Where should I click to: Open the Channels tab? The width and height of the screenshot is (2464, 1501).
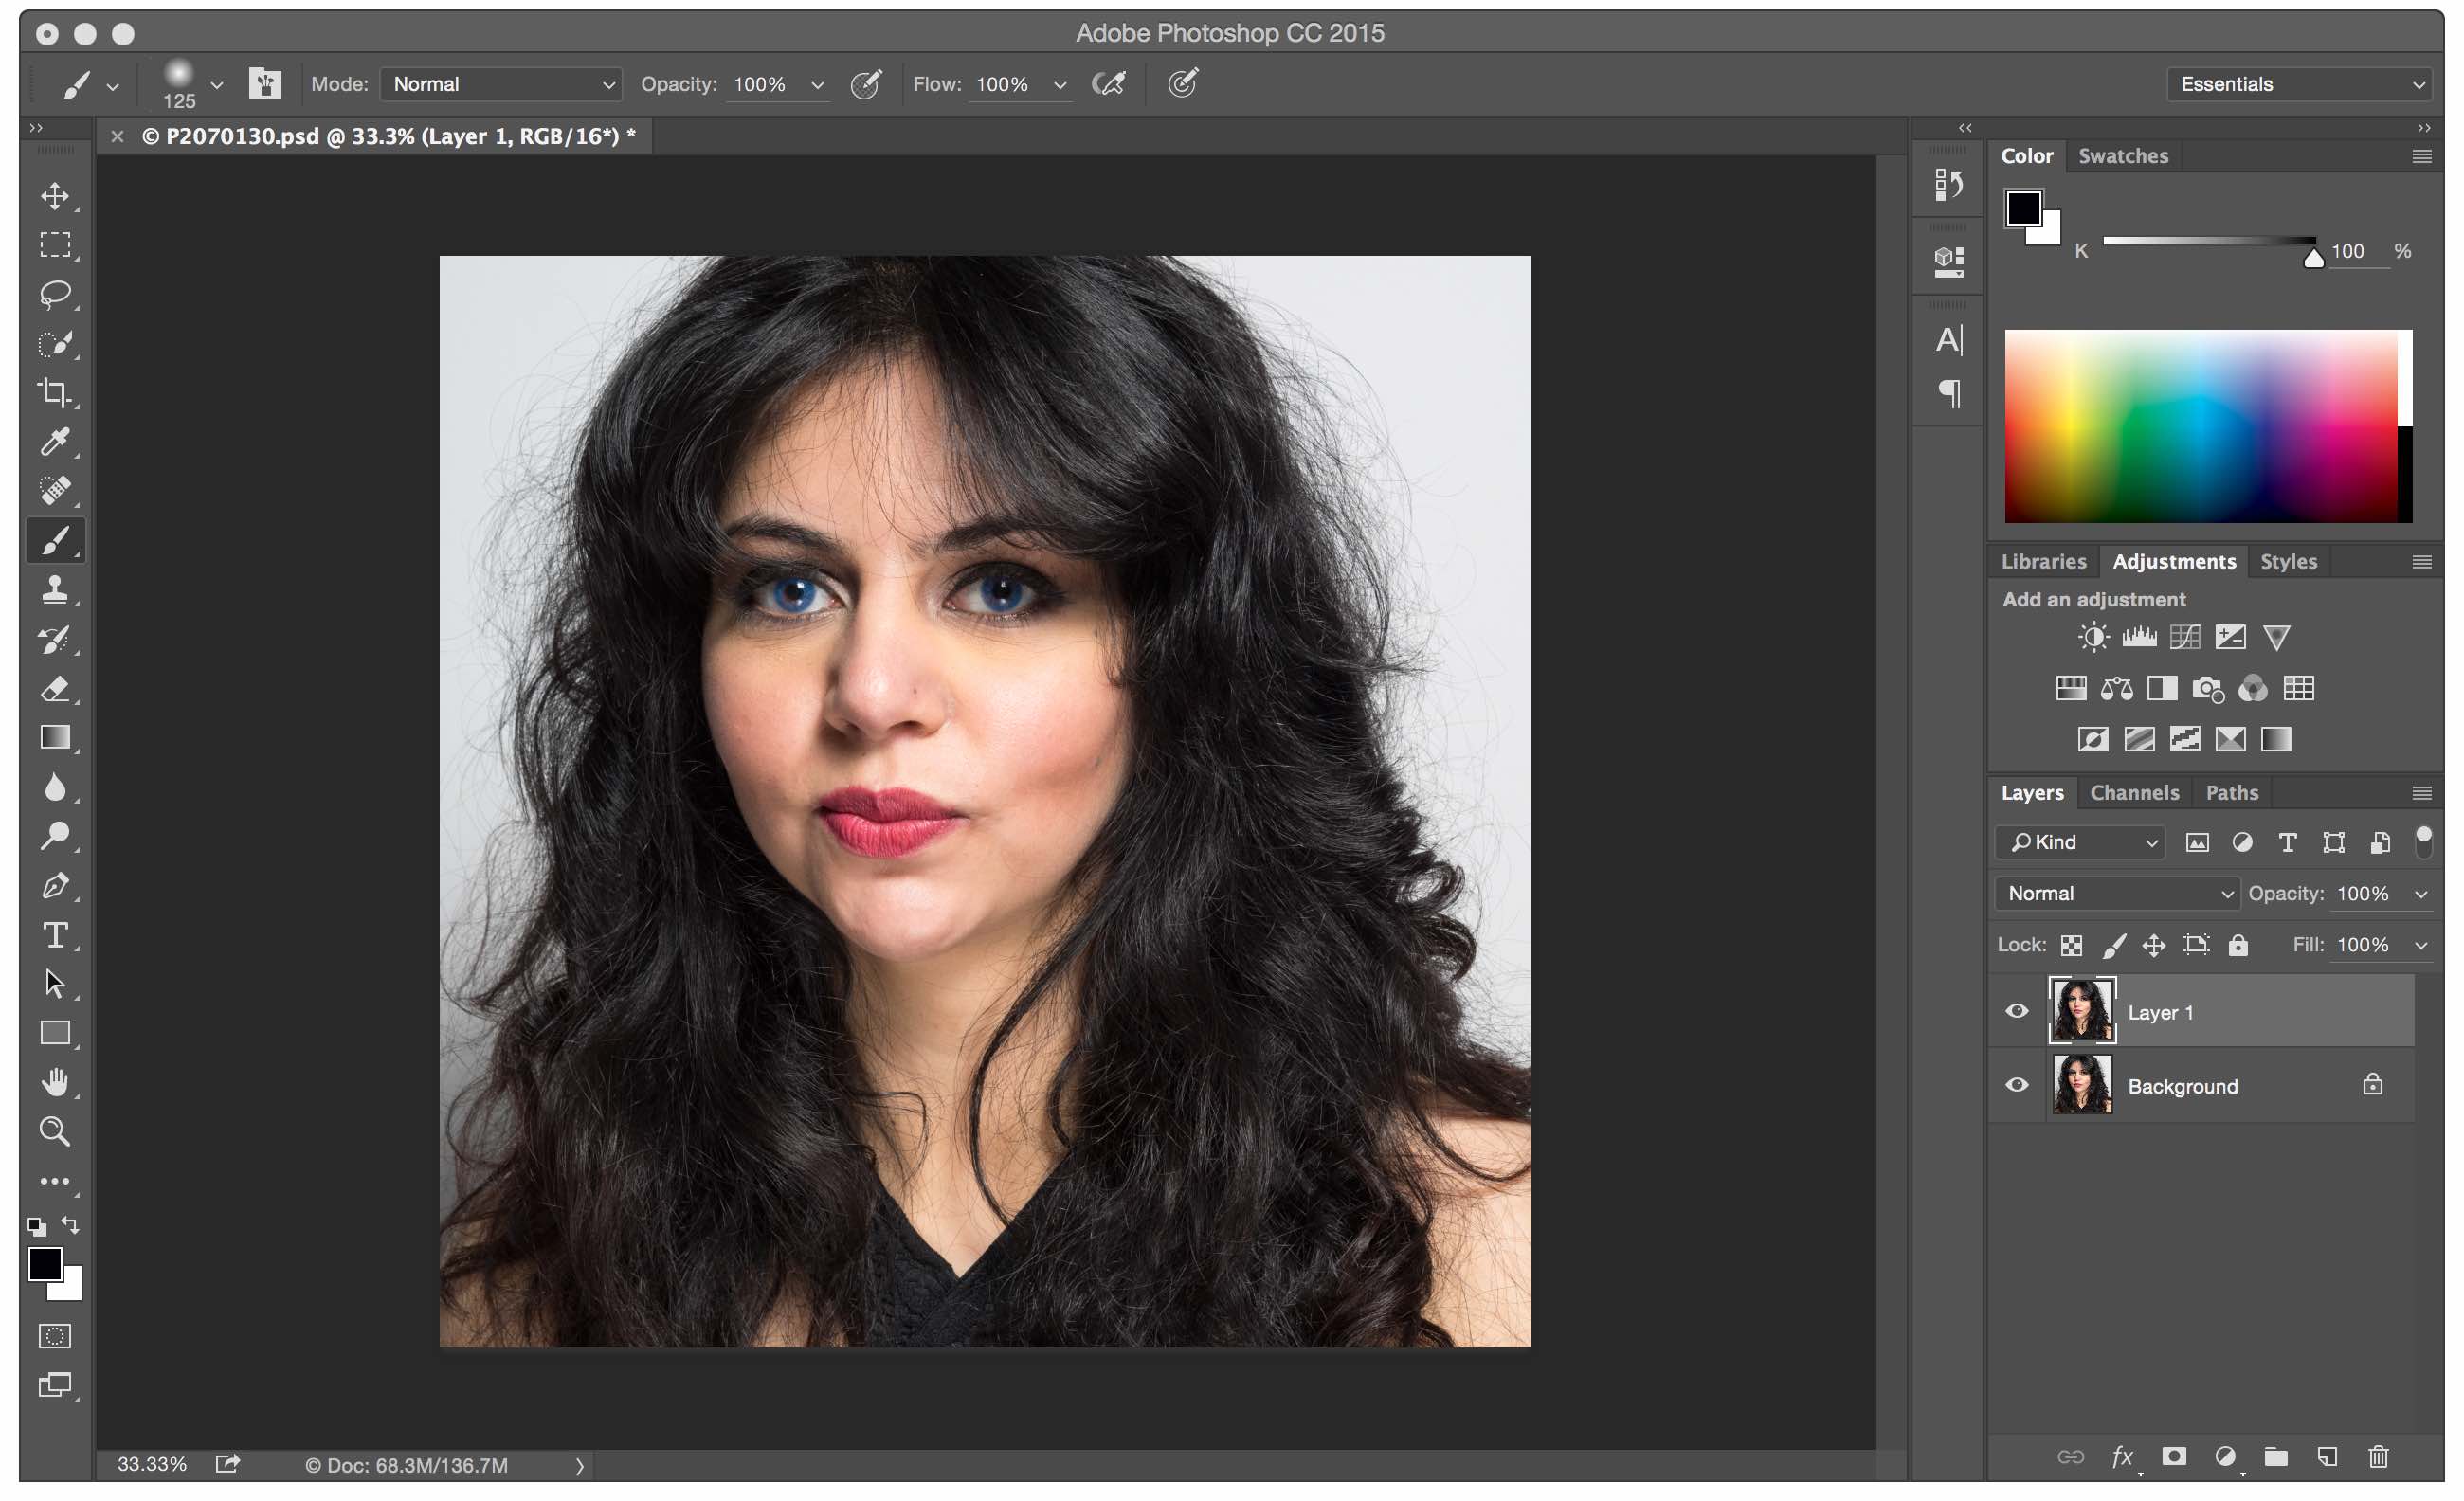pyautogui.click(x=2135, y=792)
